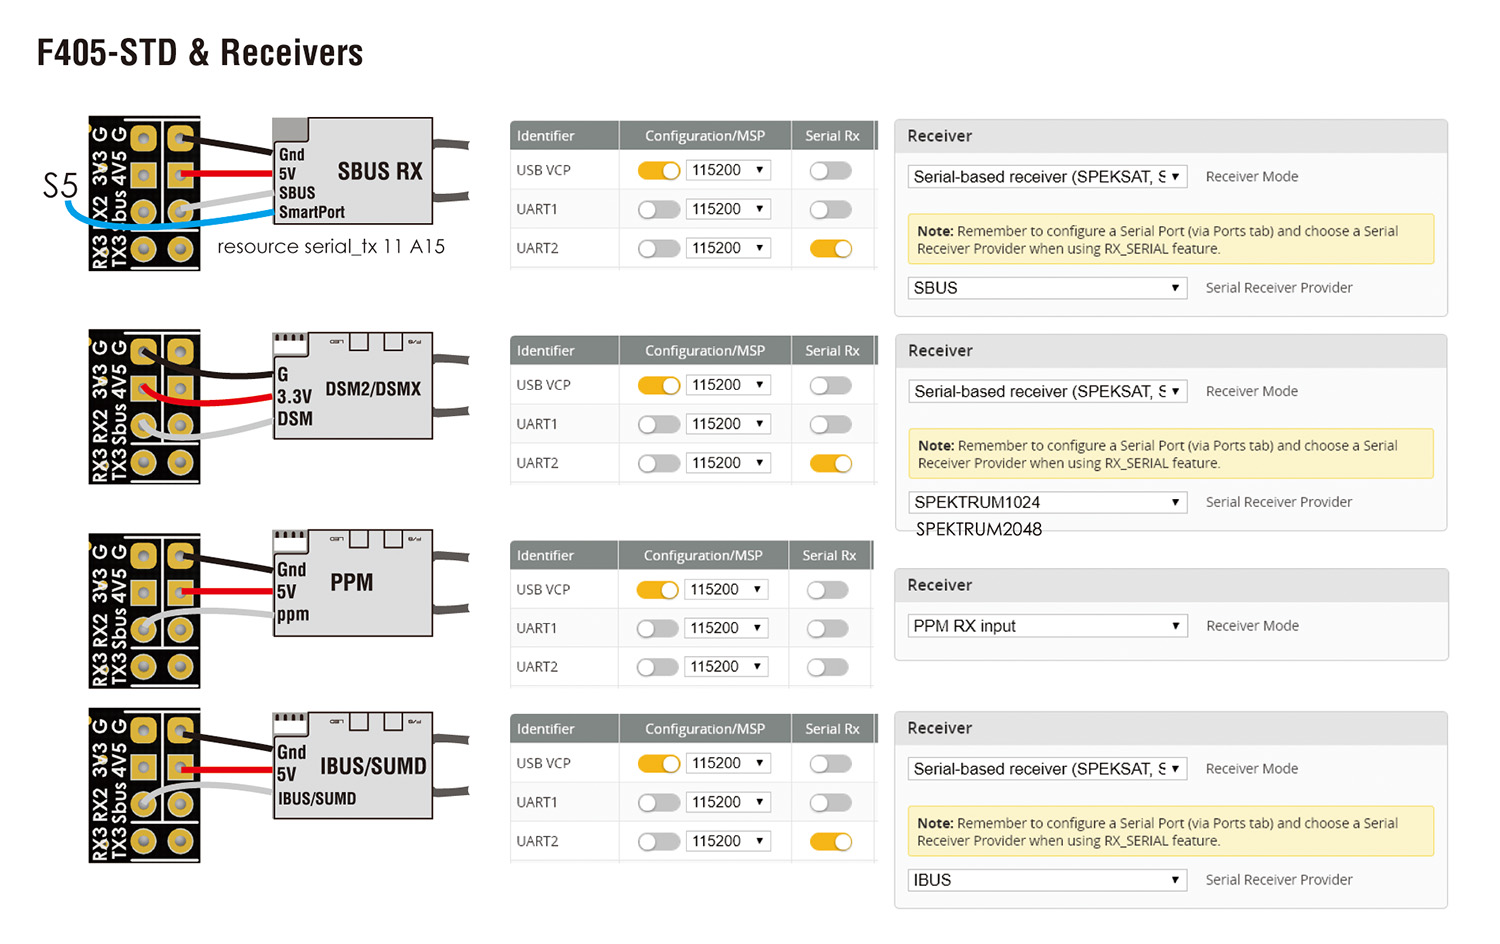
Task: Open the SBUS Serial Receiver Provider dropdown
Action: (1047, 288)
